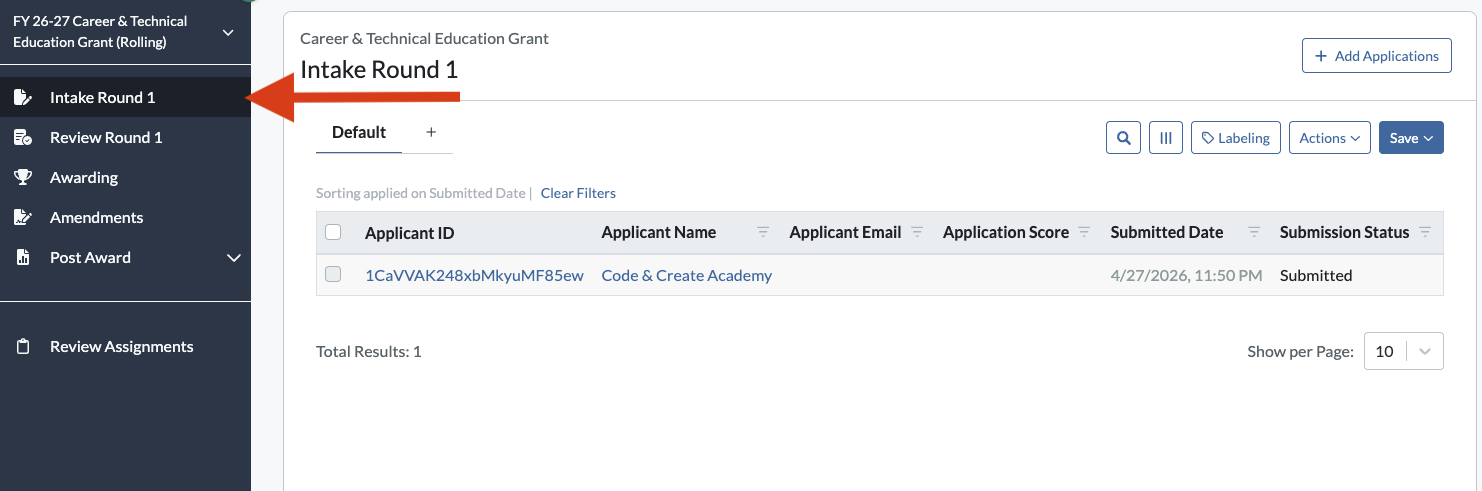Open the Show per Page dropdown
The width and height of the screenshot is (1482, 491).
(x=1404, y=351)
